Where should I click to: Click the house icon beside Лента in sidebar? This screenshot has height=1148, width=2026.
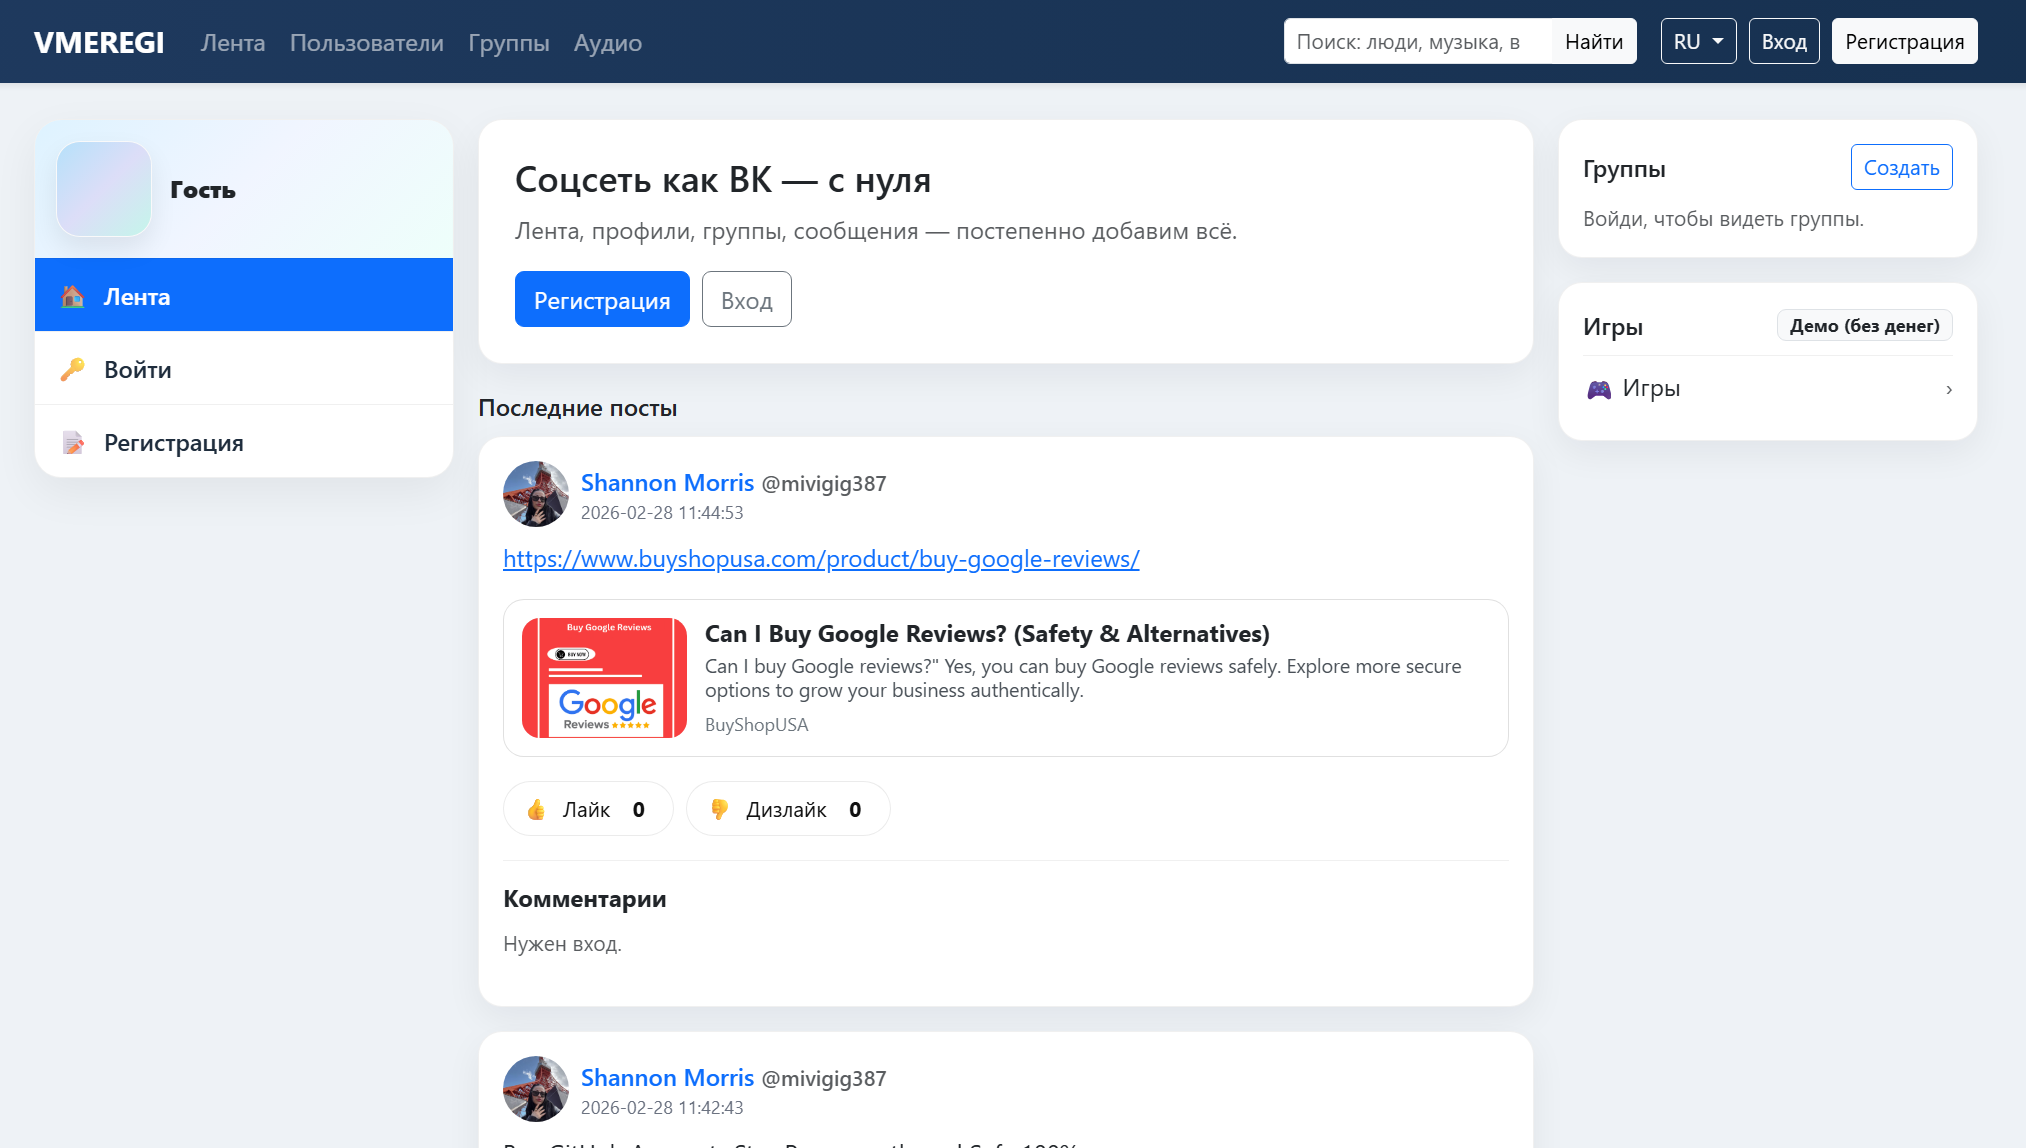pos(72,297)
